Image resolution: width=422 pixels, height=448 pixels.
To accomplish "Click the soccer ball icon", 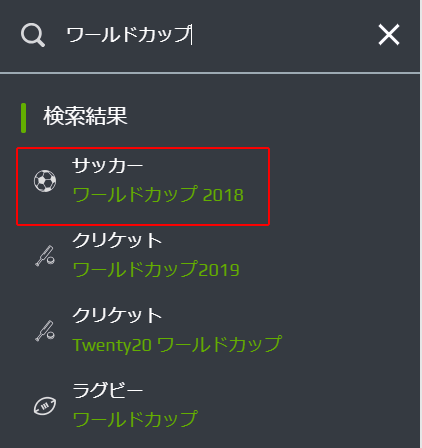I will click(45, 181).
